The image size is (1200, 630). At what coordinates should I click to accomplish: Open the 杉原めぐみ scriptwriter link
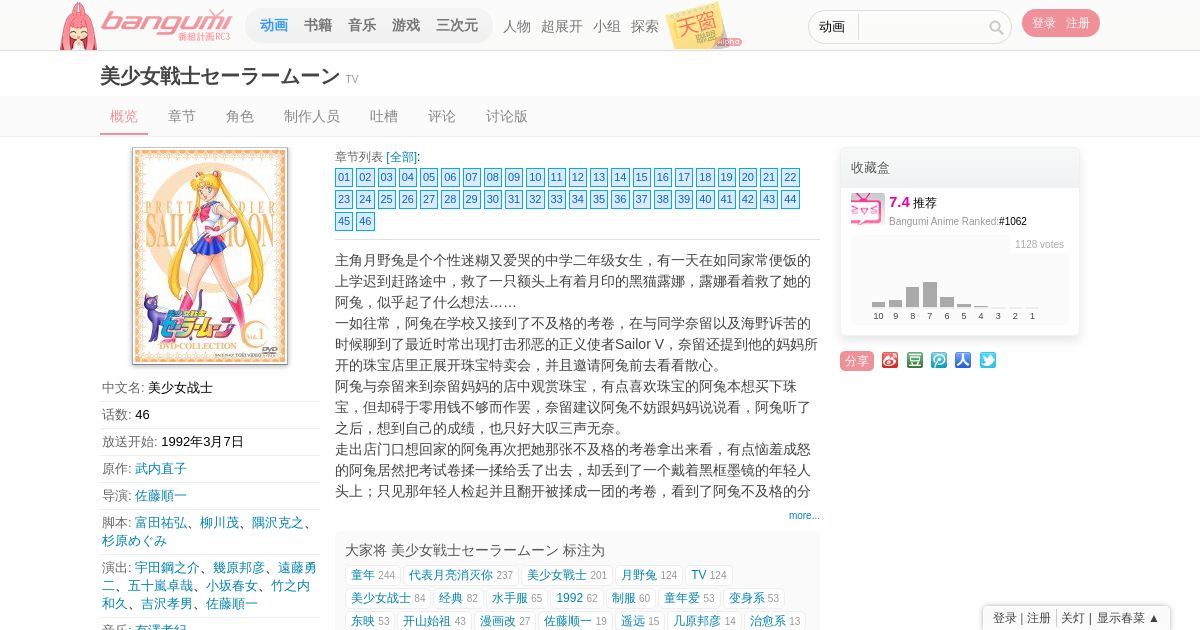[134, 540]
